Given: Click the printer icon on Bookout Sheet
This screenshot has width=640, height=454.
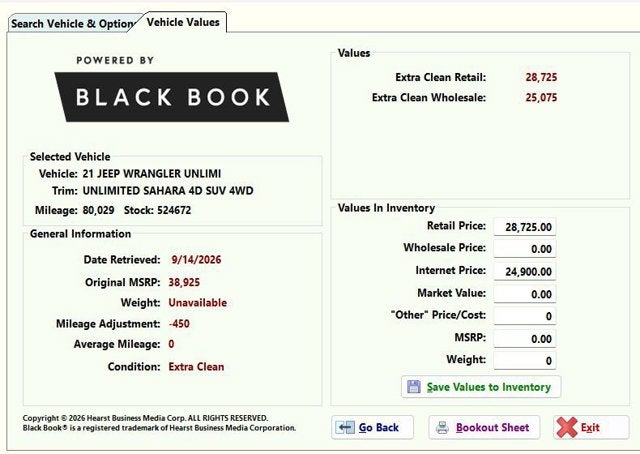Looking at the screenshot, I should click(442, 427).
